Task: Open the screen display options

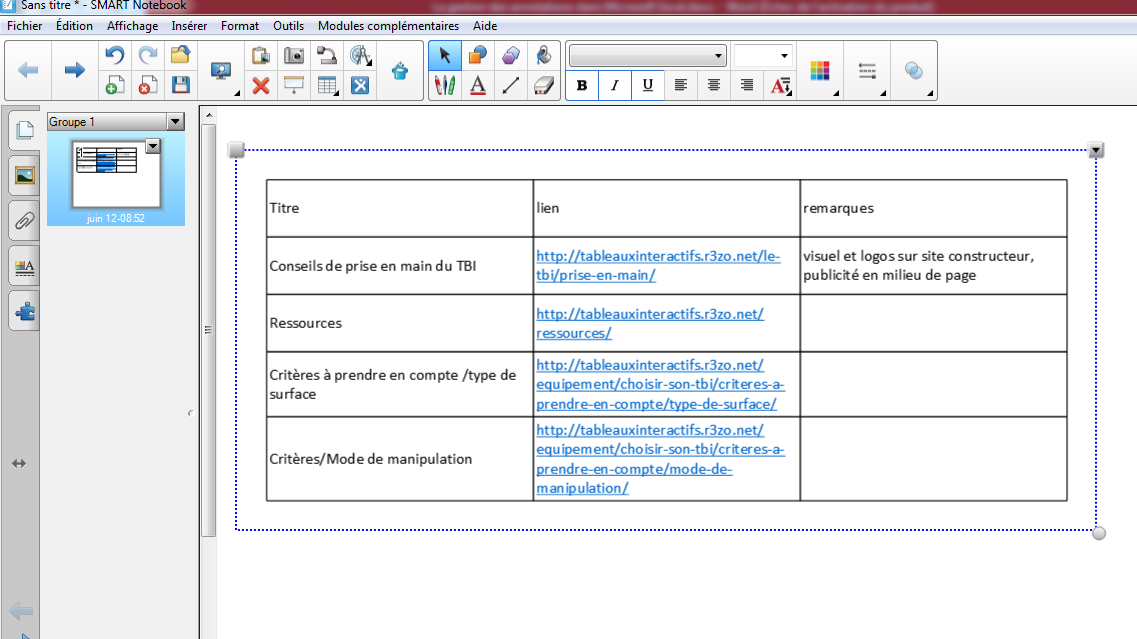Action: (220, 71)
